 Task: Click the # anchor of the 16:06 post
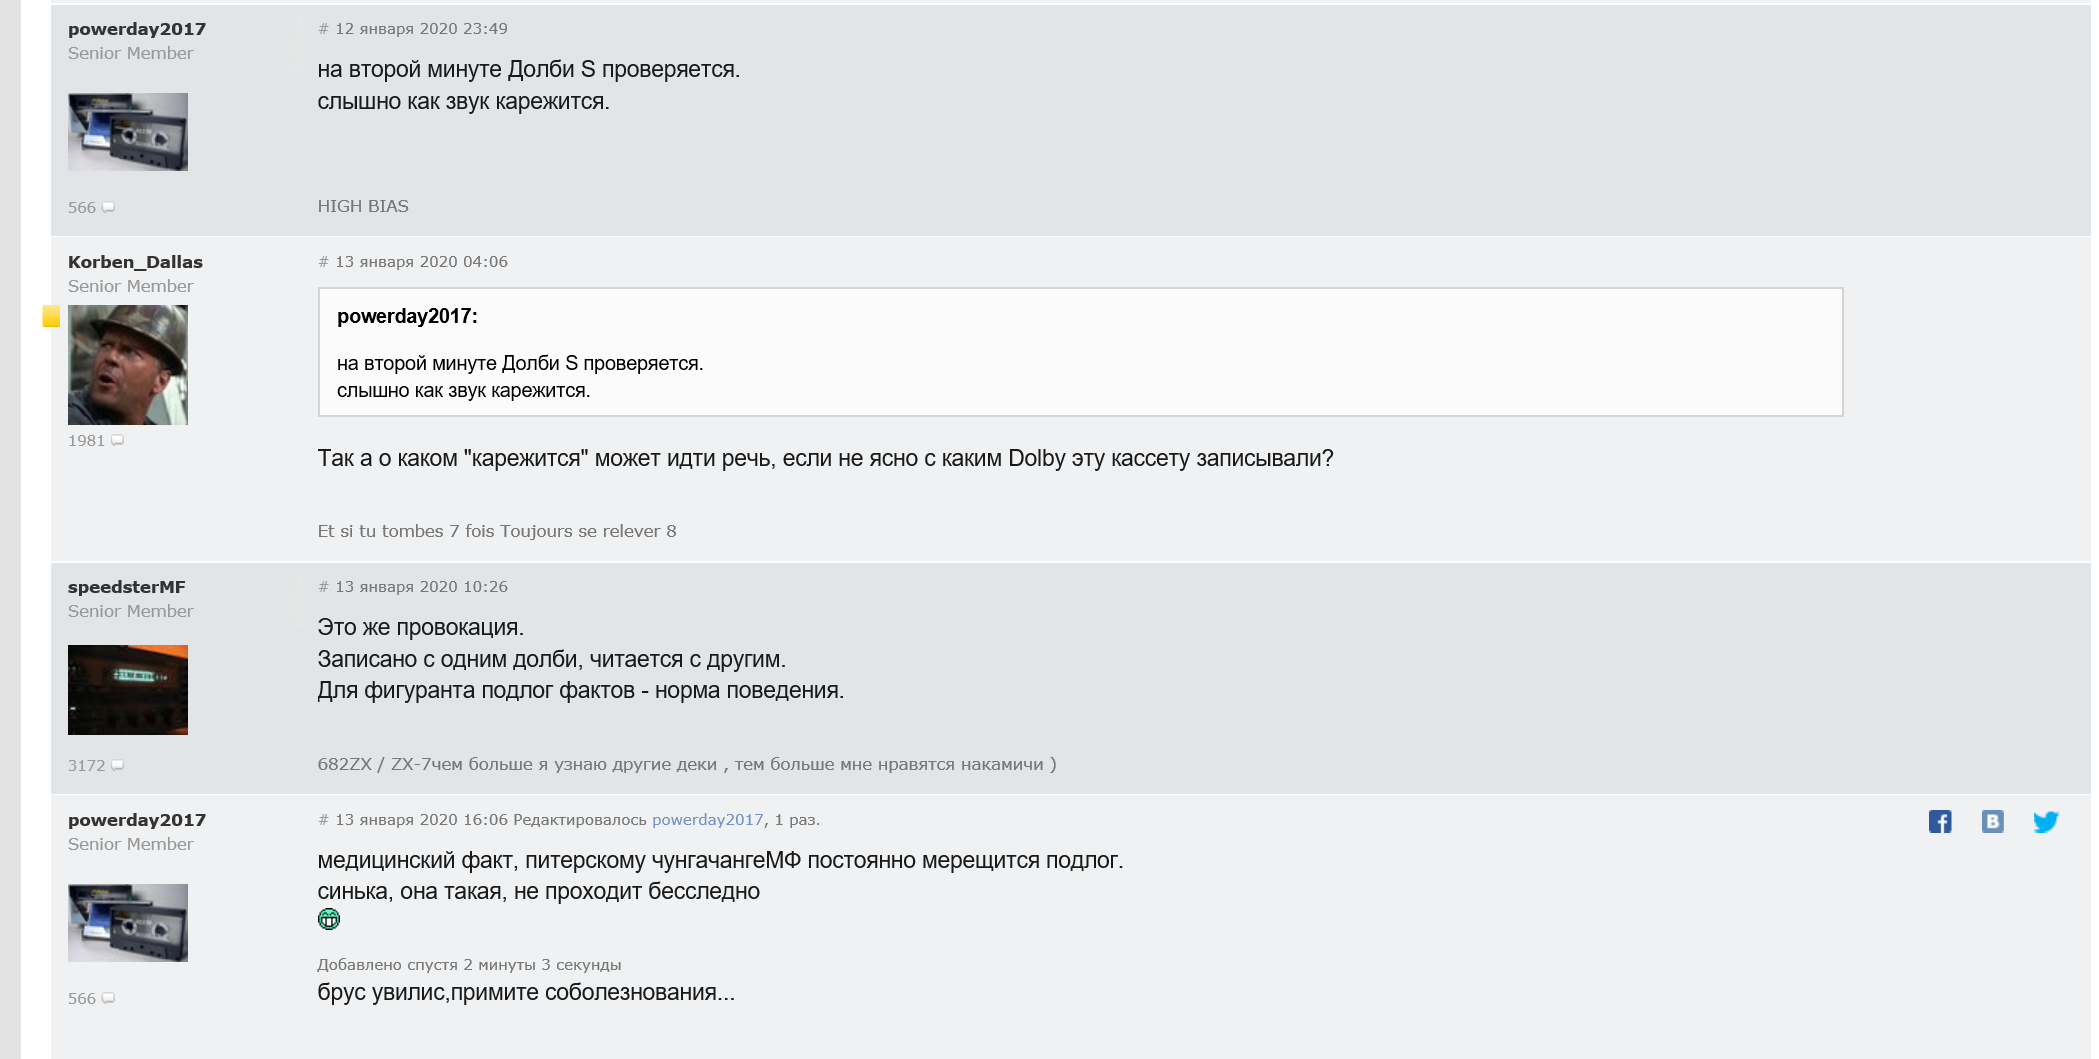323,820
